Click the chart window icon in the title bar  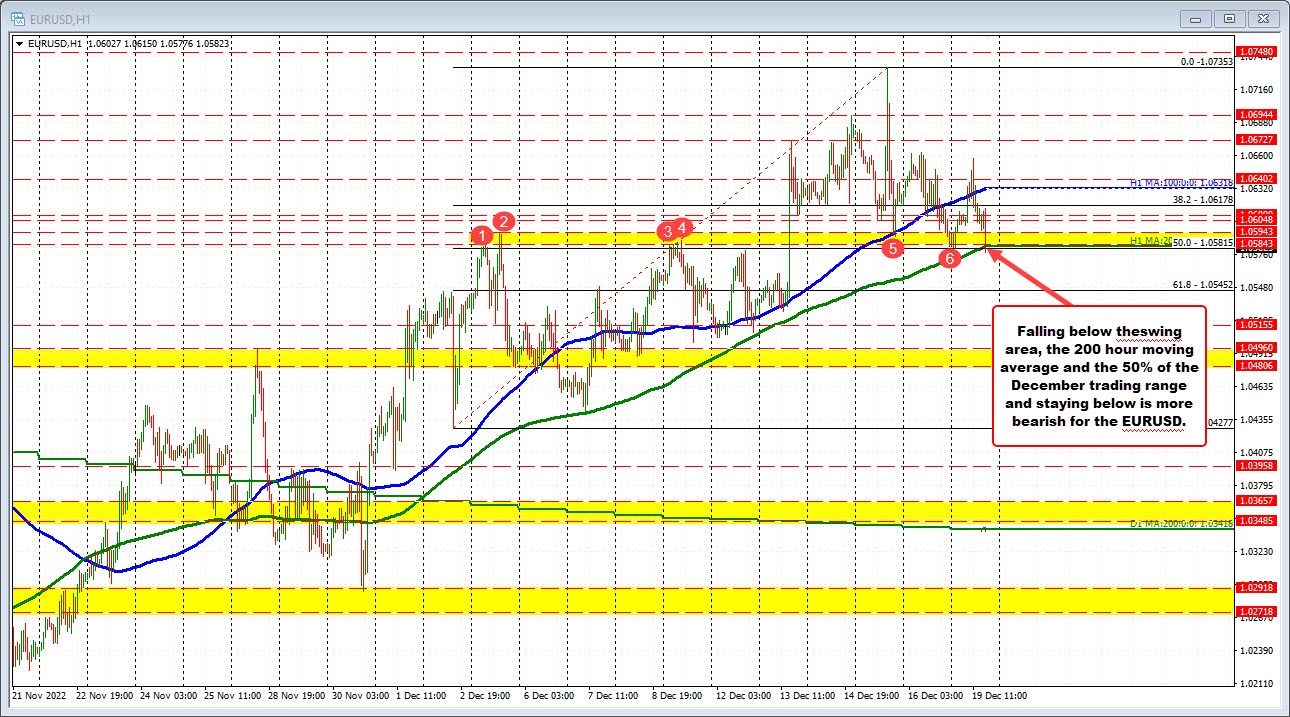[x=16, y=17]
